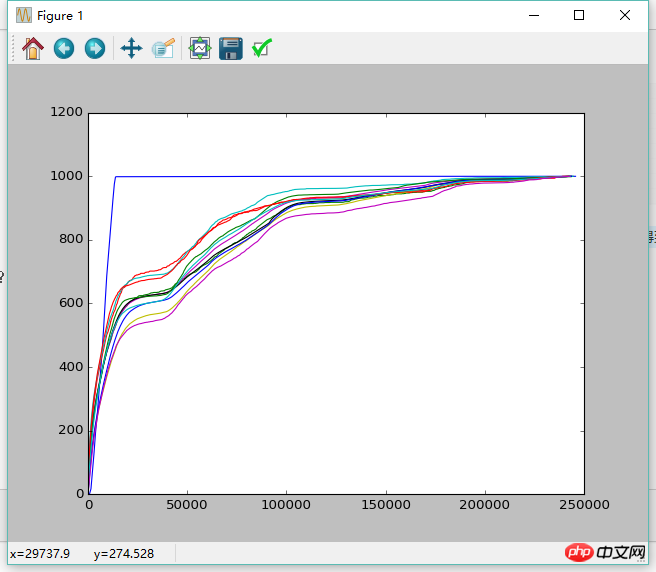
Task: Open edit parameters via green checkmark
Action: pyautogui.click(x=262, y=48)
